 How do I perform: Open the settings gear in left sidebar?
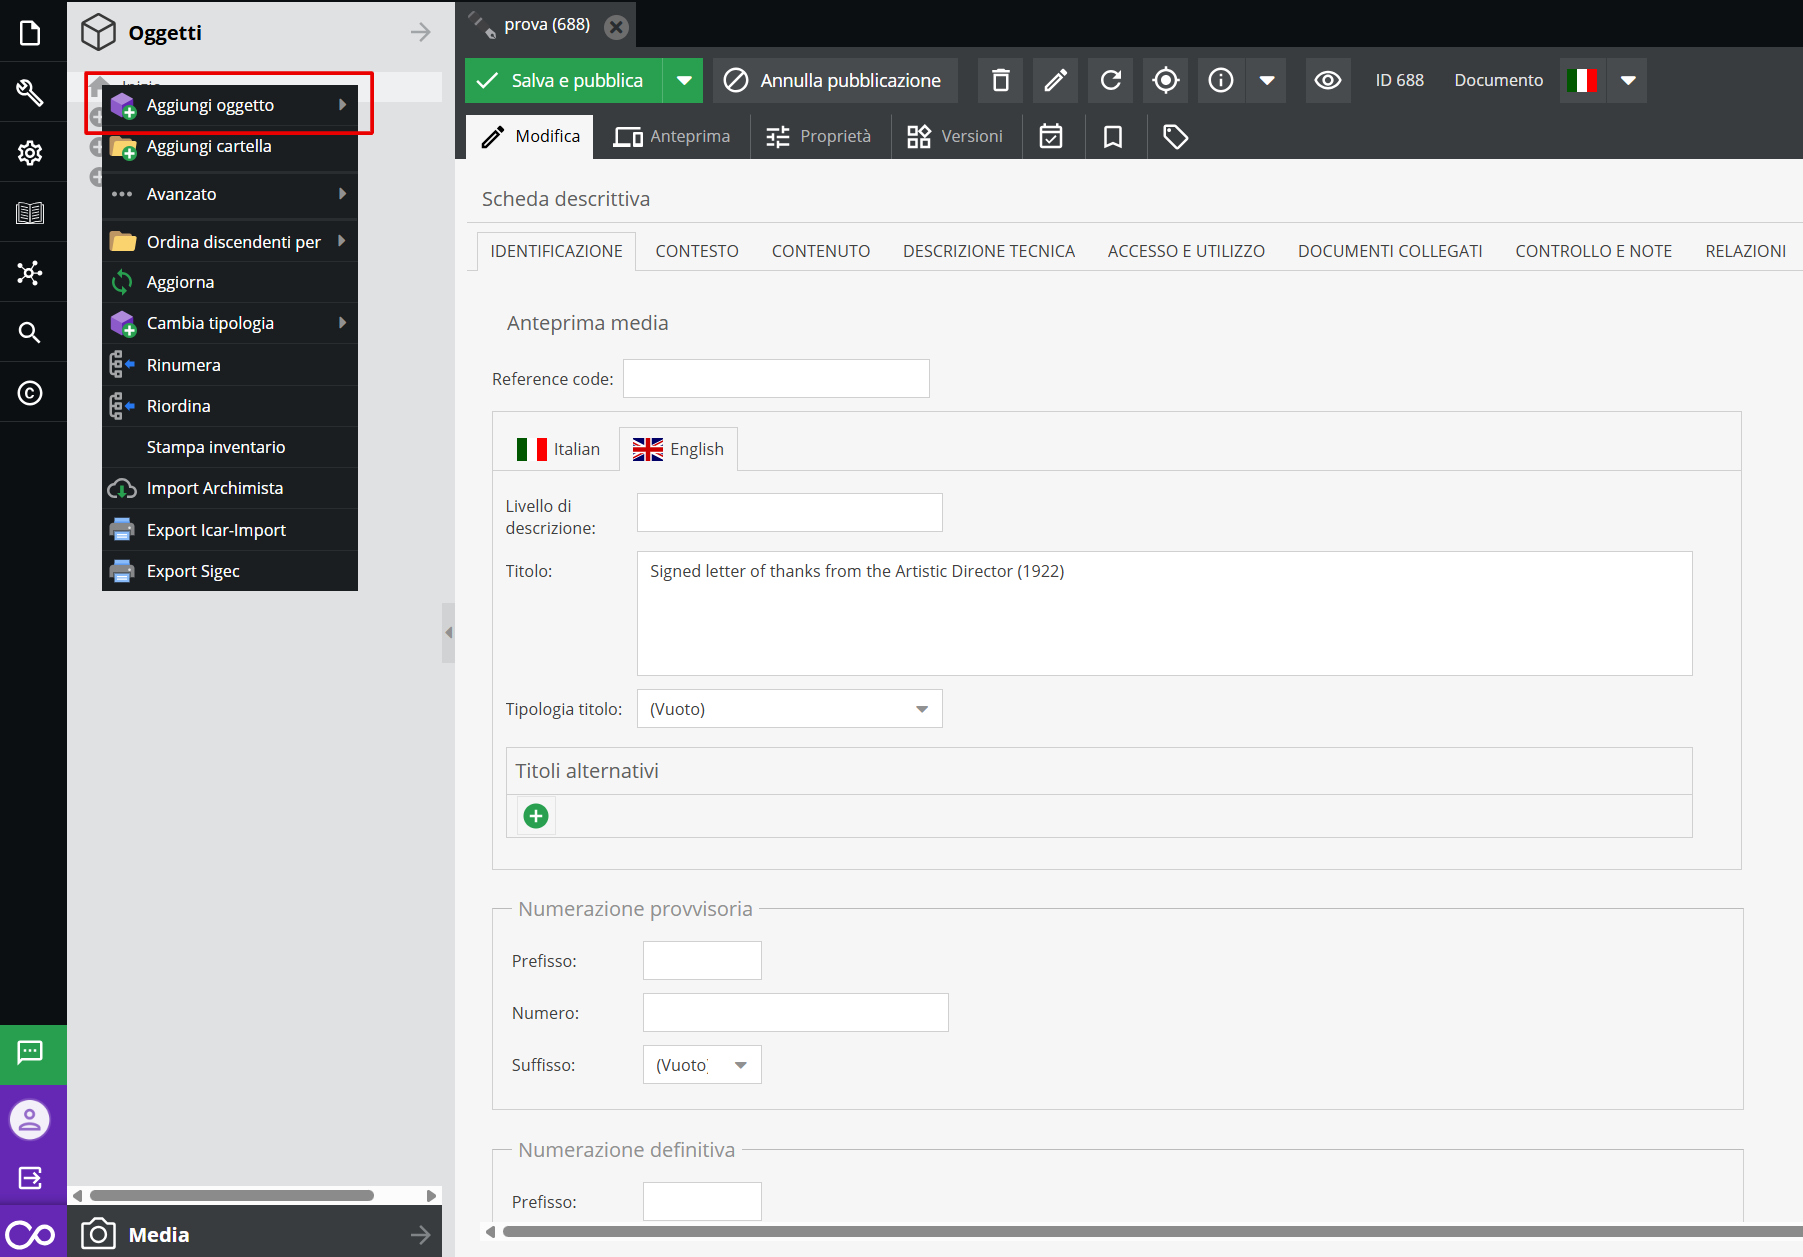pos(30,153)
